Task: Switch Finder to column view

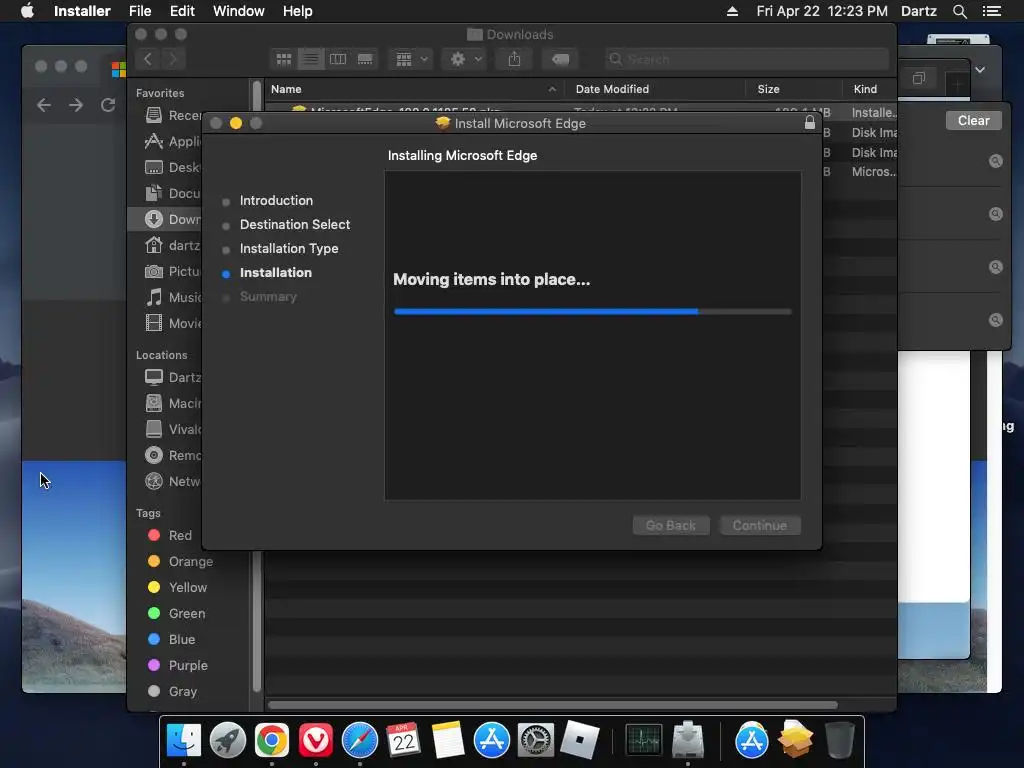Action: [x=338, y=59]
